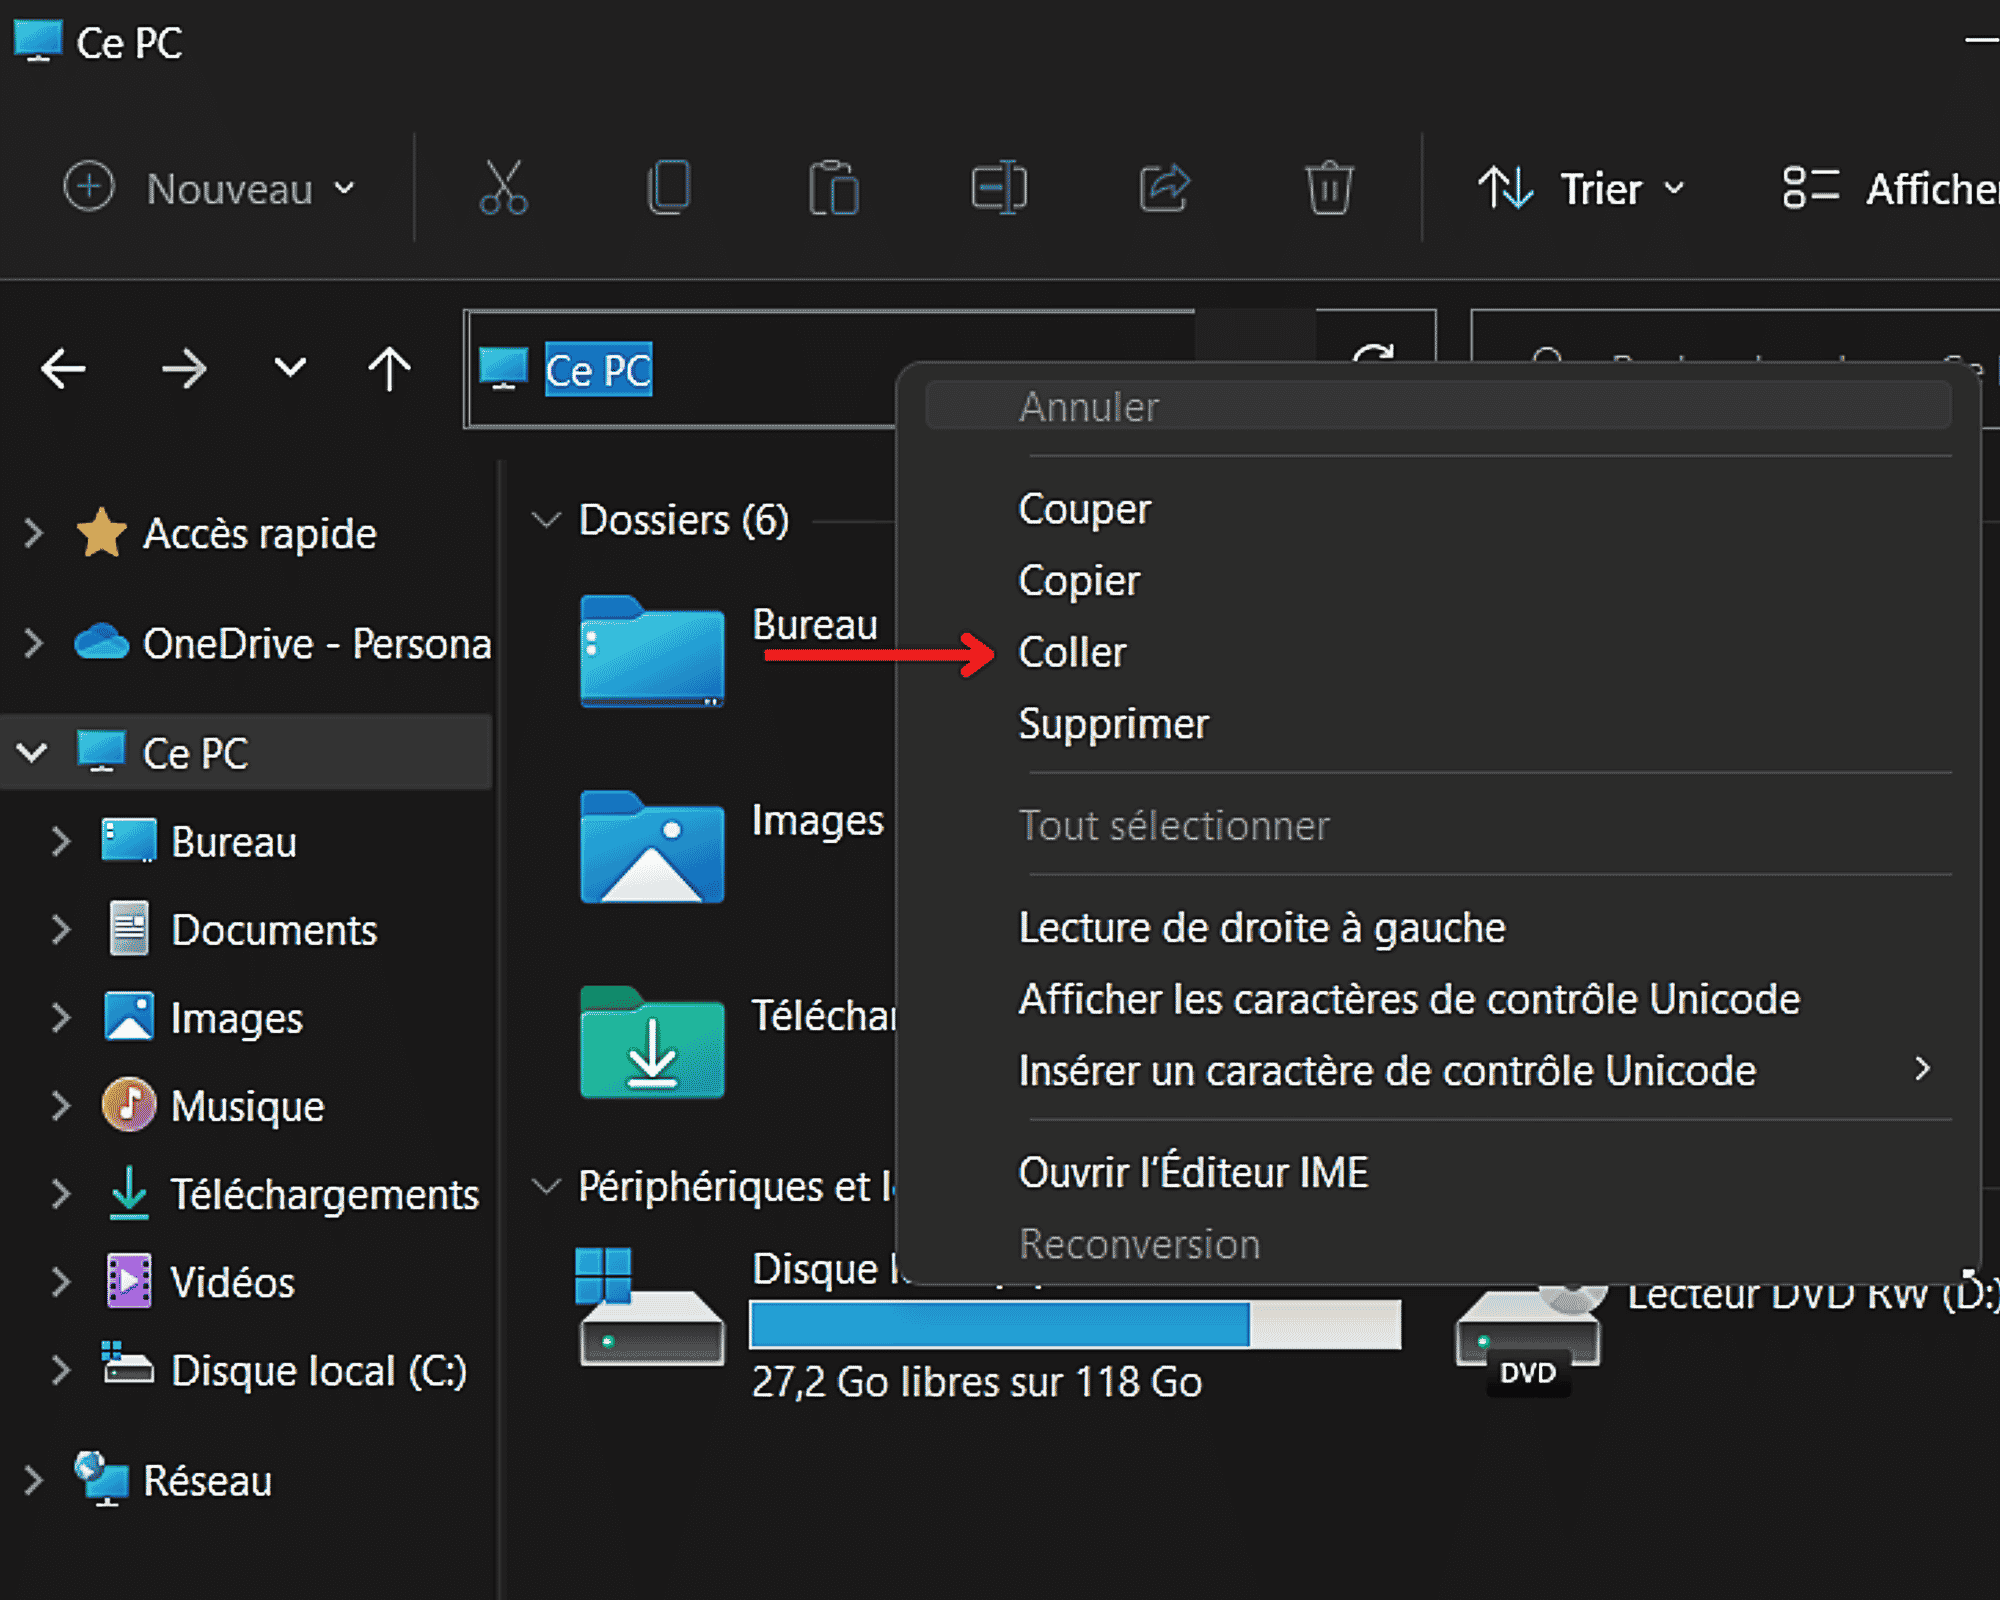Select Accès rapide star item
Screen dimensions: 2000x1600
coord(227,533)
